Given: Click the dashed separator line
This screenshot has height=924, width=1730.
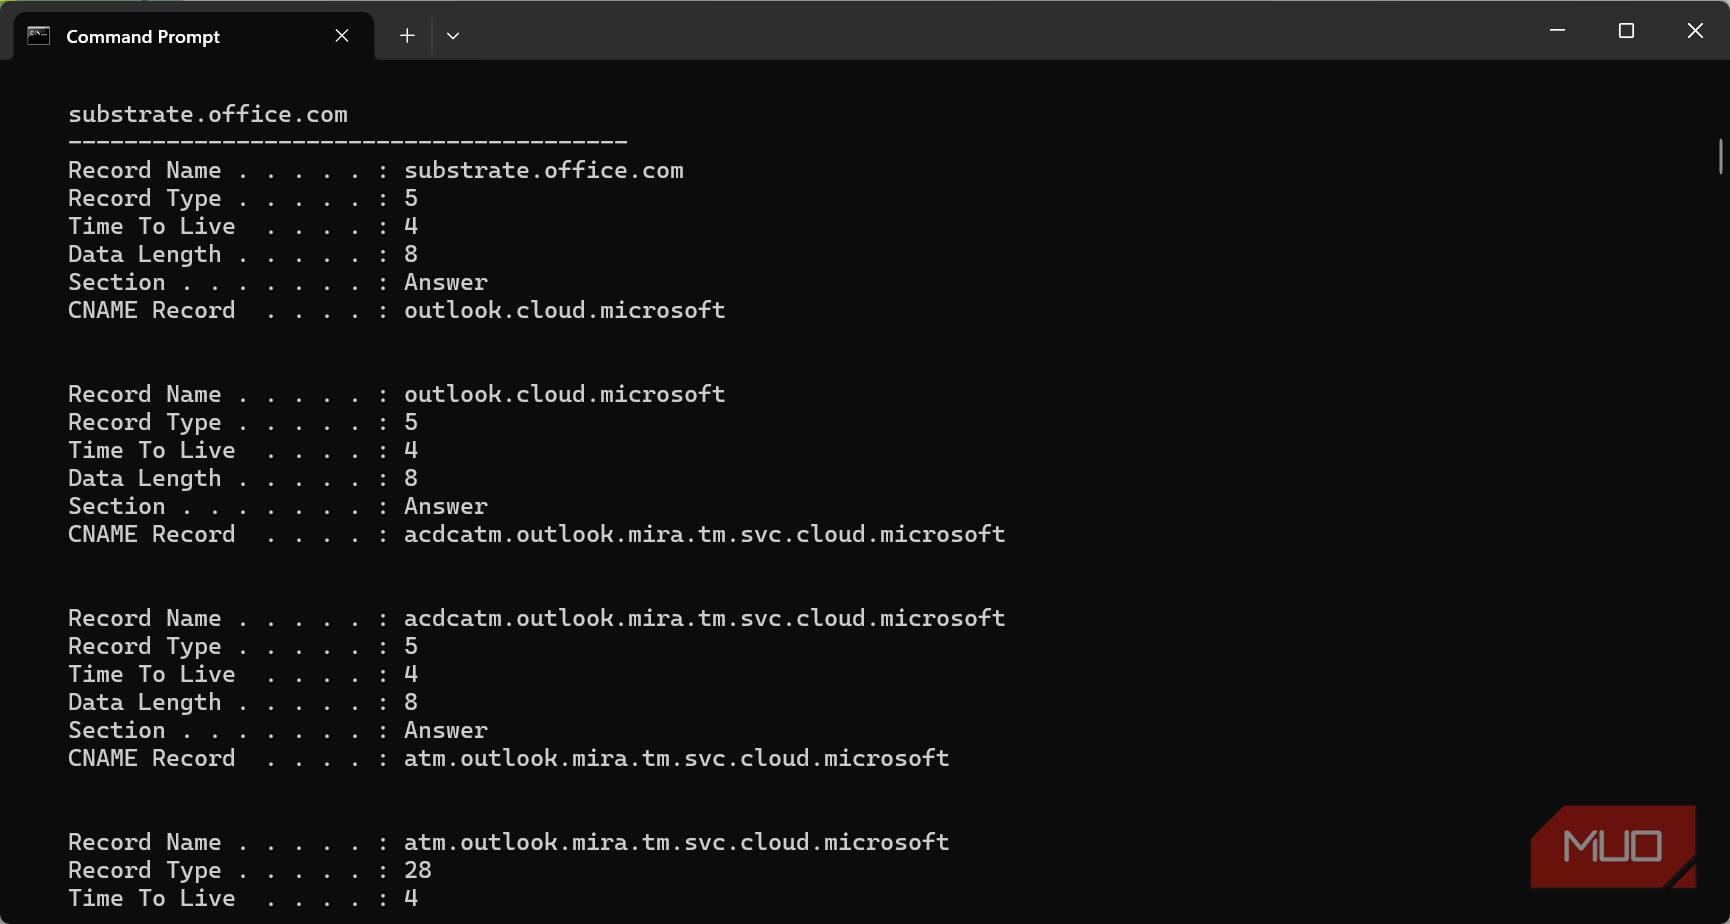Looking at the screenshot, I should [x=348, y=142].
